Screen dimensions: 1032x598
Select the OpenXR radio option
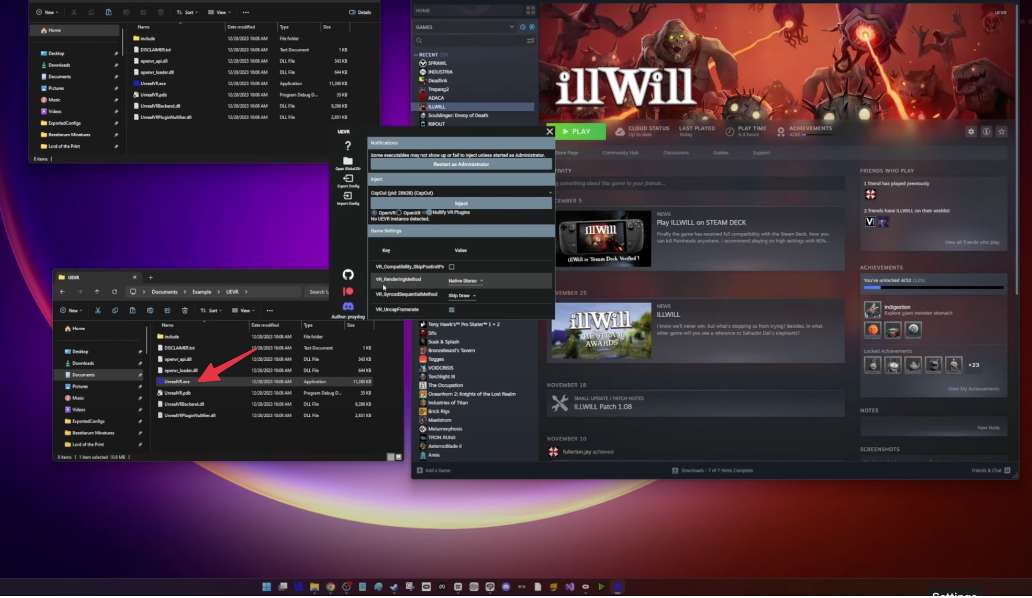click(399, 212)
